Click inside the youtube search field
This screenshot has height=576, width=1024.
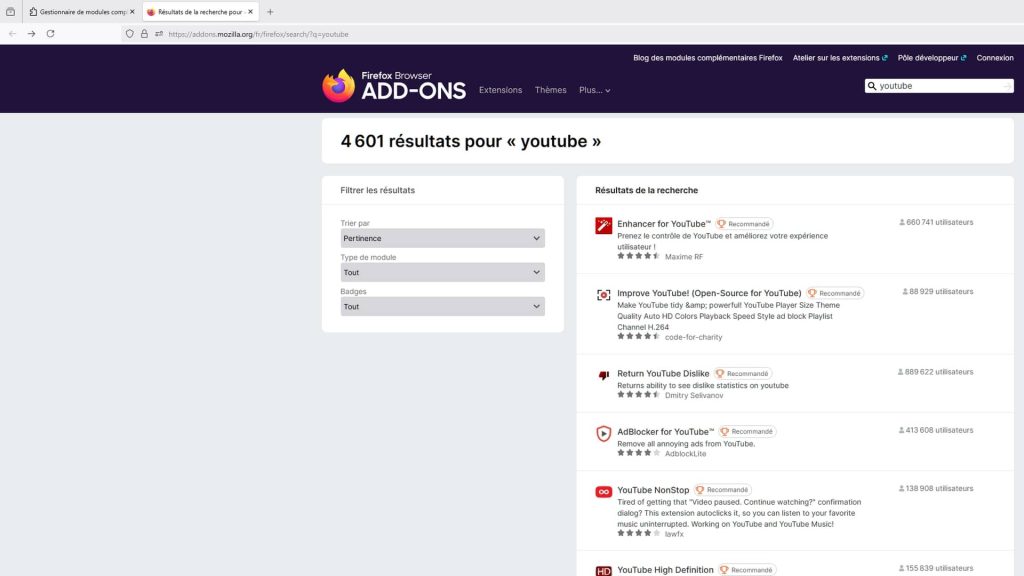tap(940, 85)
